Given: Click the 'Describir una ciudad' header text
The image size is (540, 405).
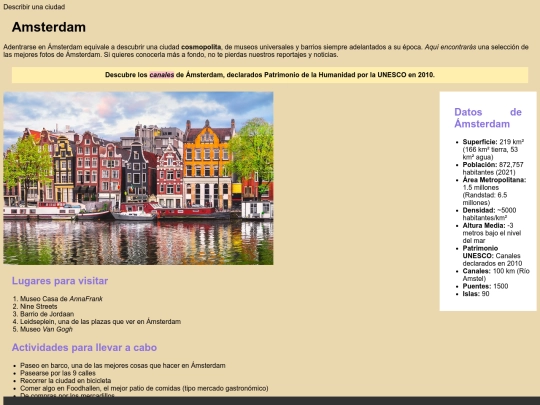Looking at the screenshot, I should click(34, 7).
